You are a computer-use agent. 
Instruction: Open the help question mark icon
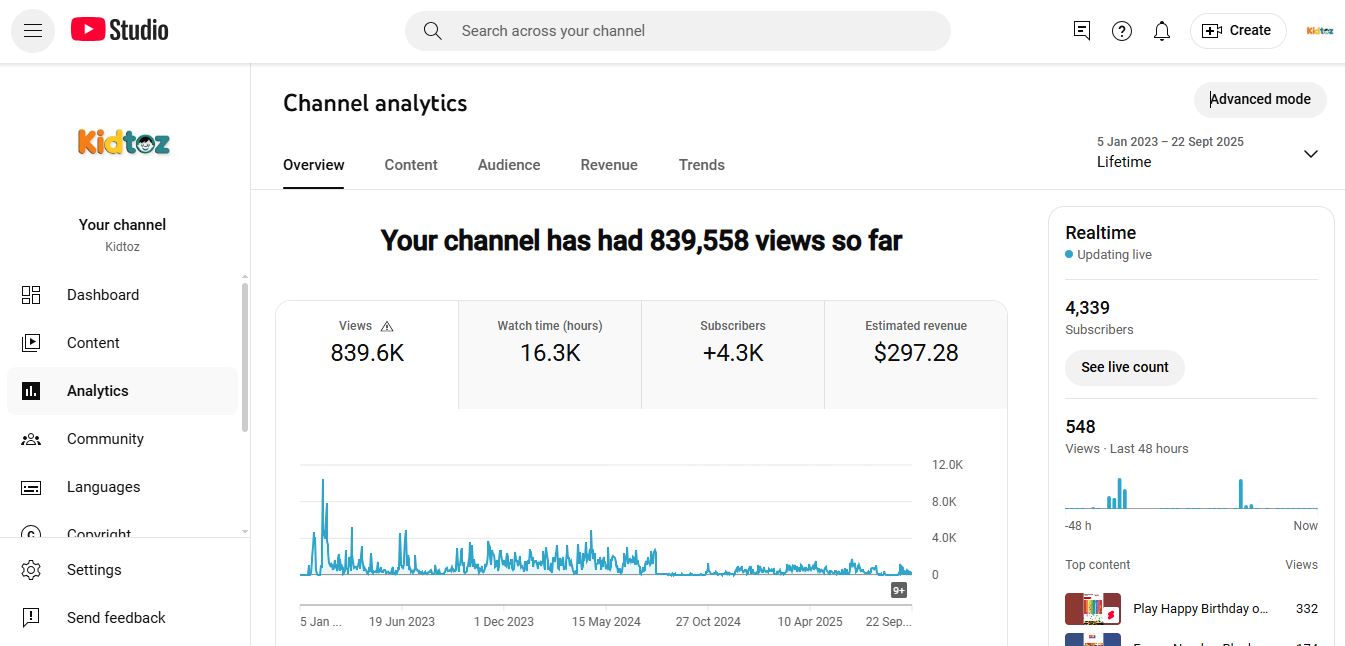[x=1122, y=31]
